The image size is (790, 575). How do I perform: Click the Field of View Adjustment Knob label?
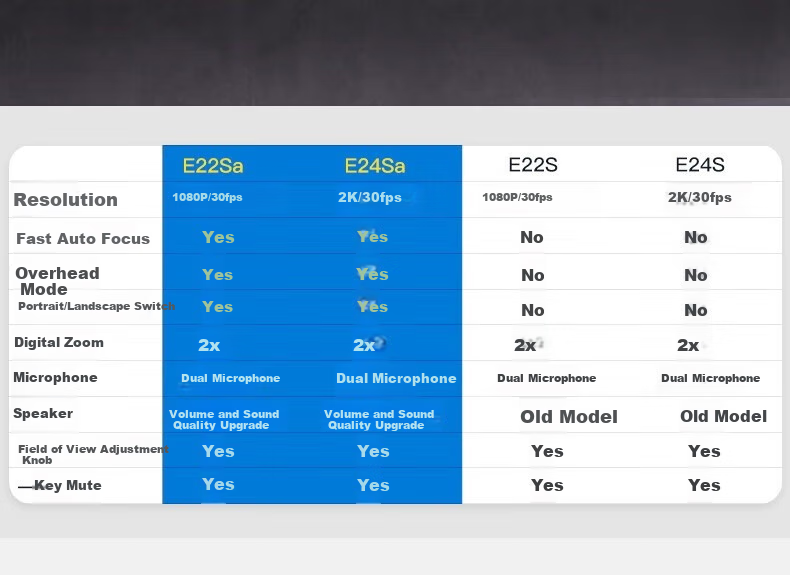(x=93, y=455)
